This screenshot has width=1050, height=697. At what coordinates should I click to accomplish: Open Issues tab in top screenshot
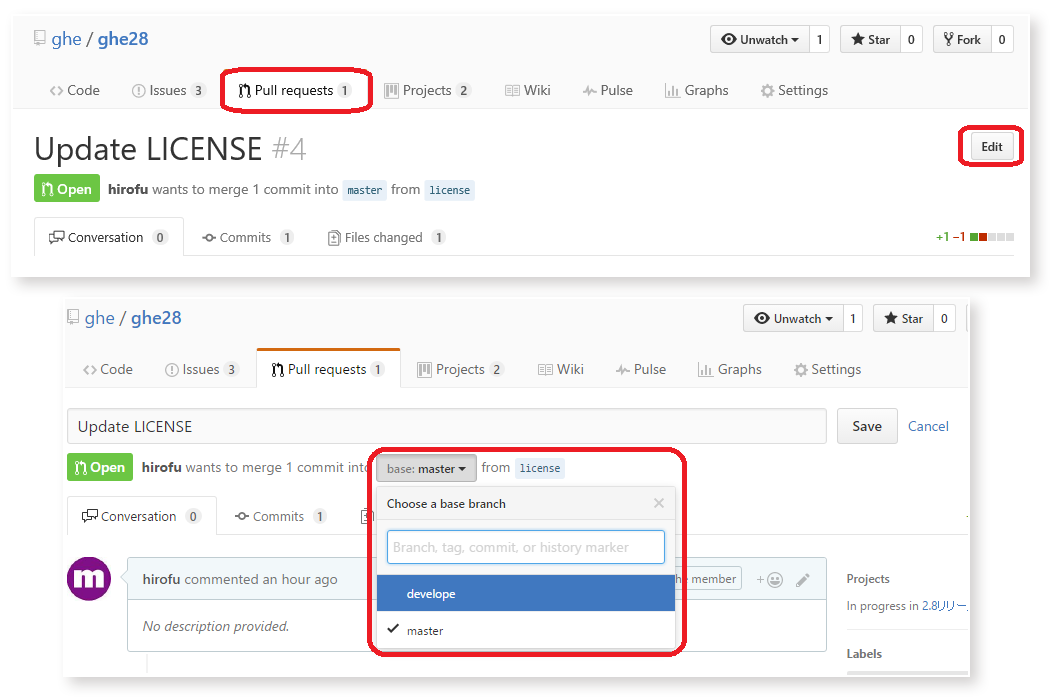(168, 90)
